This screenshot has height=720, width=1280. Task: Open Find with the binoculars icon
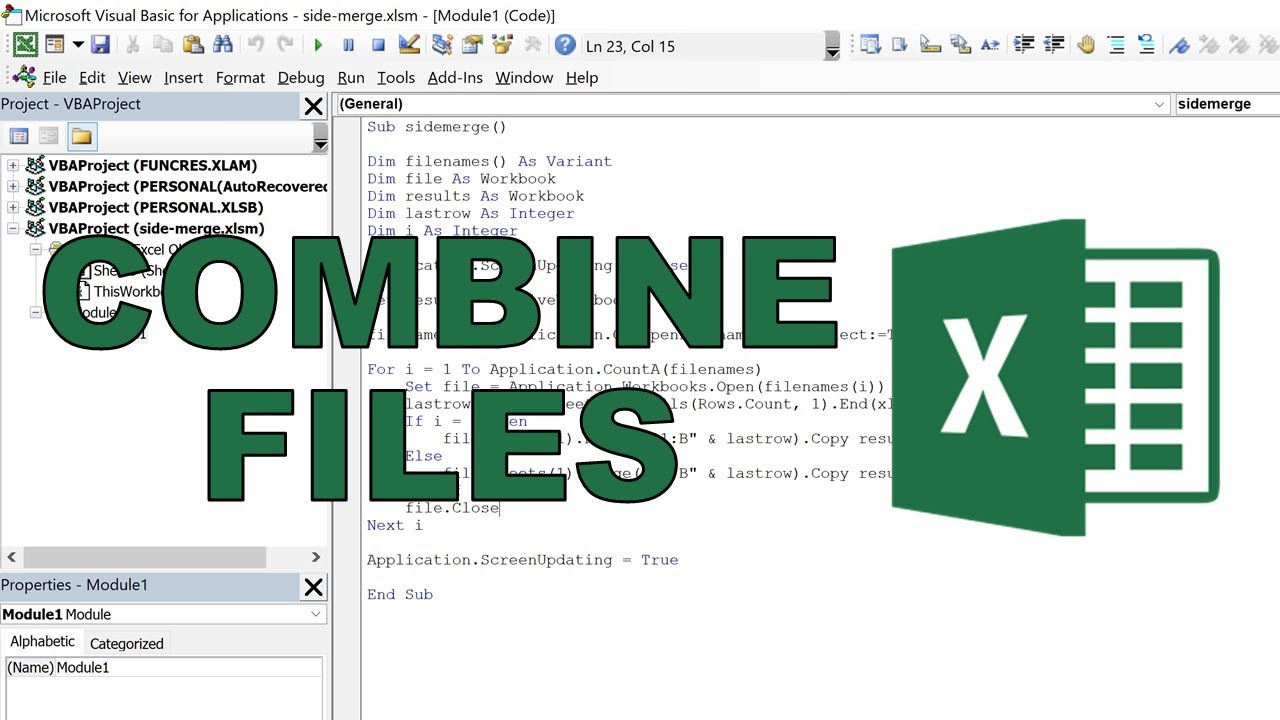point(223,45)
